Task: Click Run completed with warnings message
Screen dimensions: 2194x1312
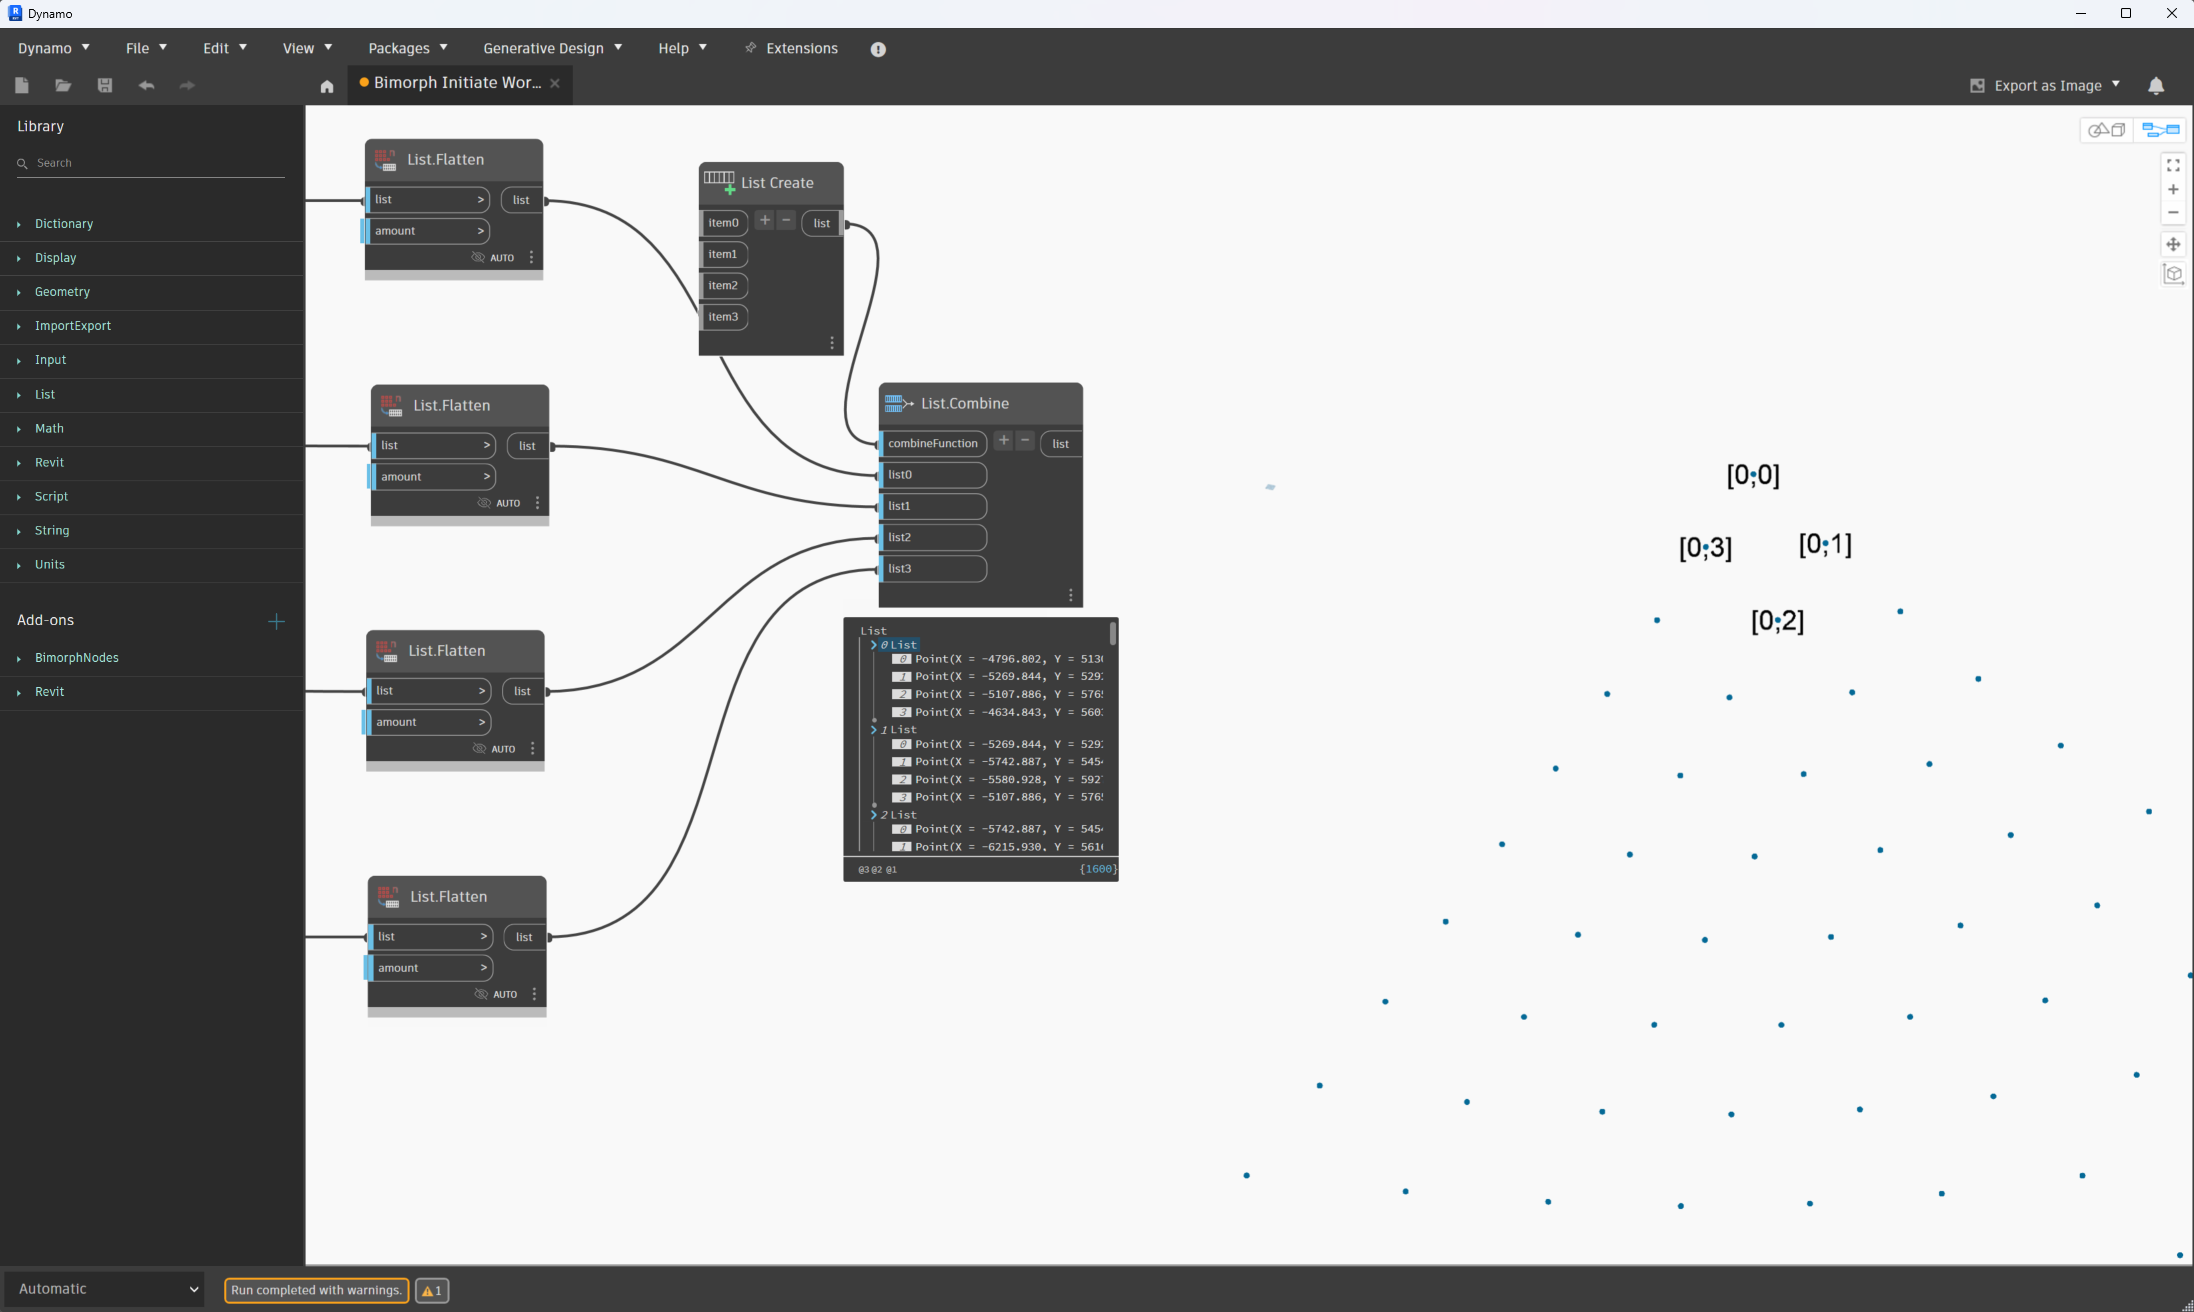Action: click(316, 1290)
